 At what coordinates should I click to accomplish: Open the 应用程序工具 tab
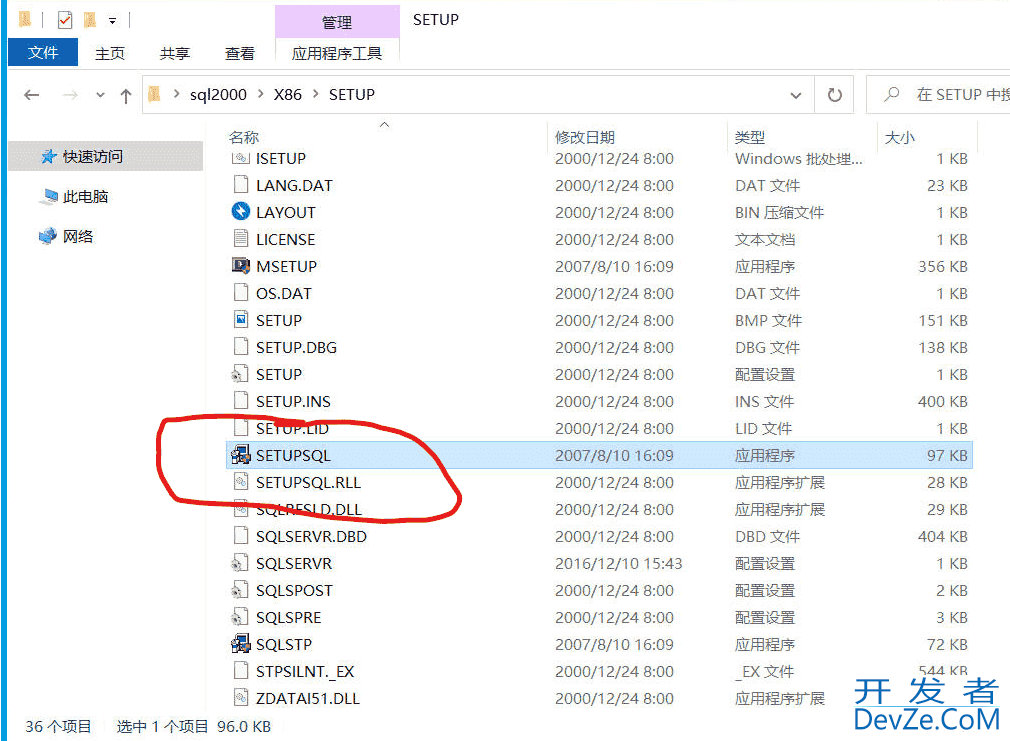pyautogui.click(x=337, y=53)
